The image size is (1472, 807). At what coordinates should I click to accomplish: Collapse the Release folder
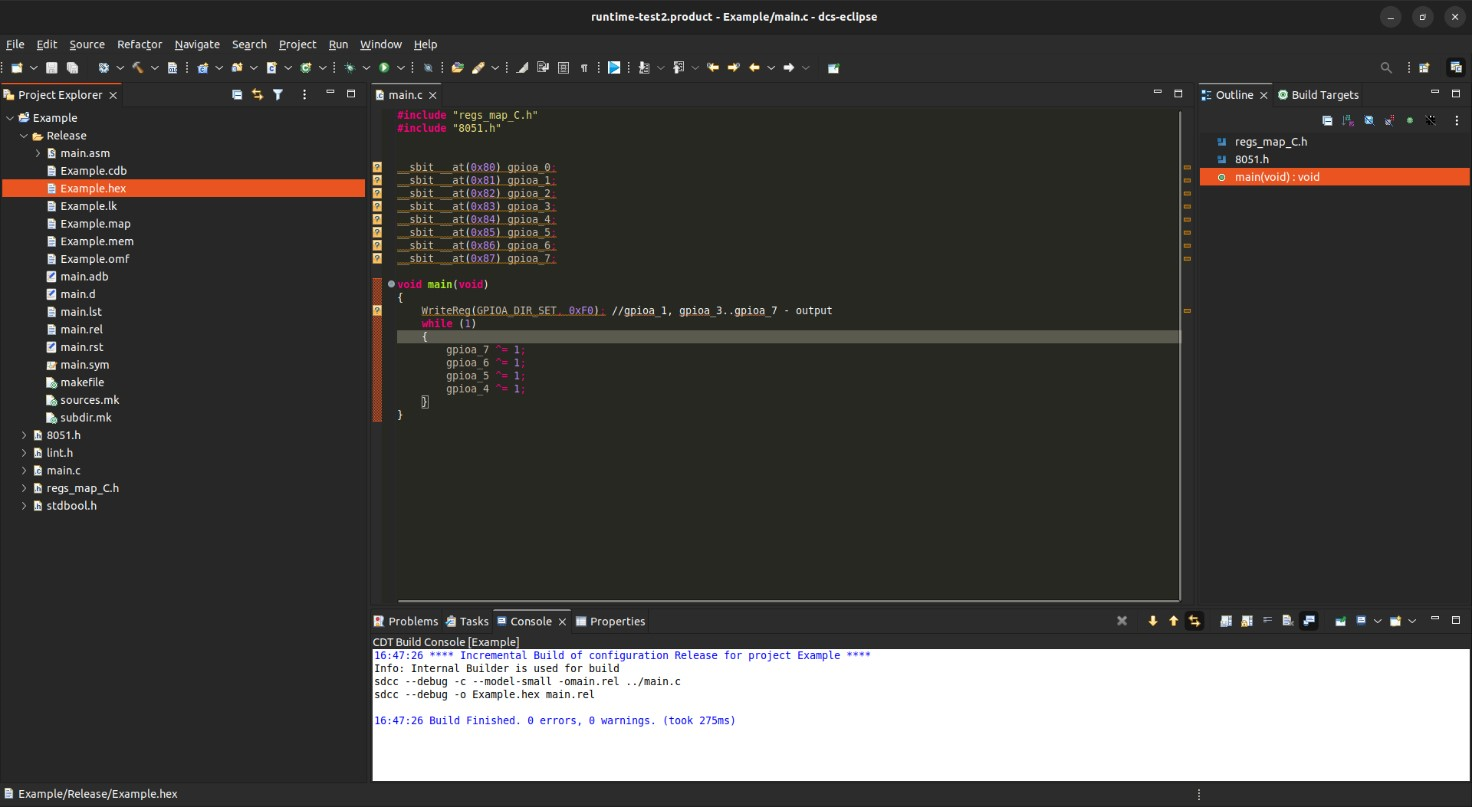click(24, 136)
